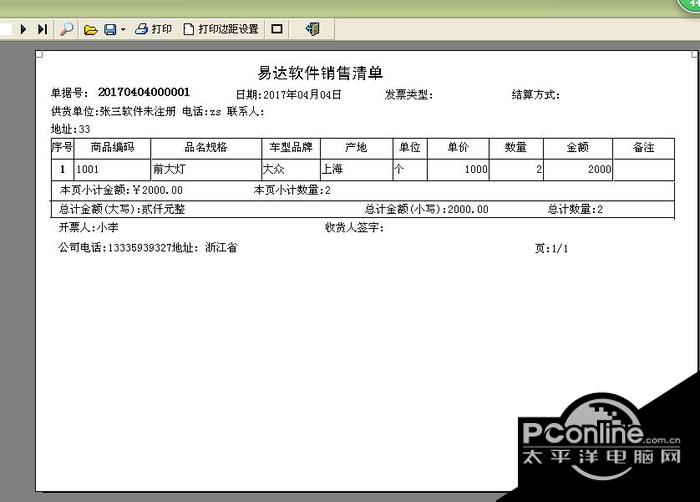
Task: Click the 车型品牌 column header
Action: 291,147
